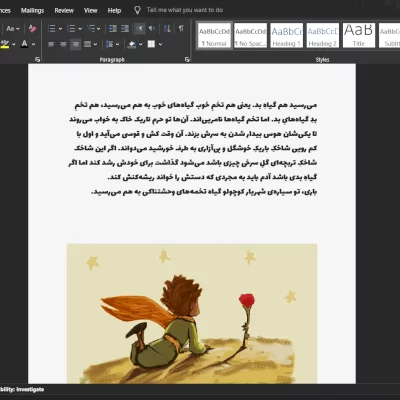Toggle align right for the paragraph
This screenshot has height=400, width=400.
pyautogui.click(x=76, y=44)
